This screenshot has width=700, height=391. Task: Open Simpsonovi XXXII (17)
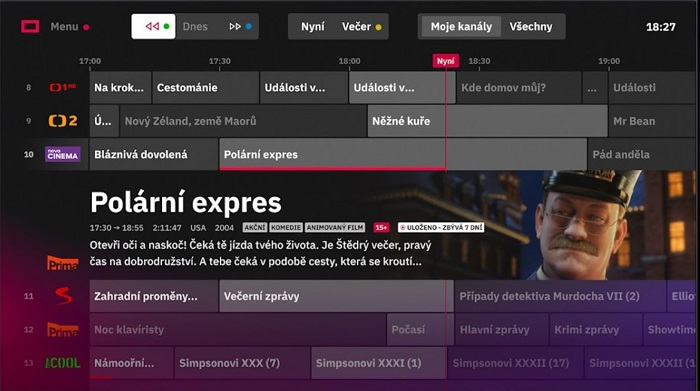pyautogui.click(x=516, y=363)
